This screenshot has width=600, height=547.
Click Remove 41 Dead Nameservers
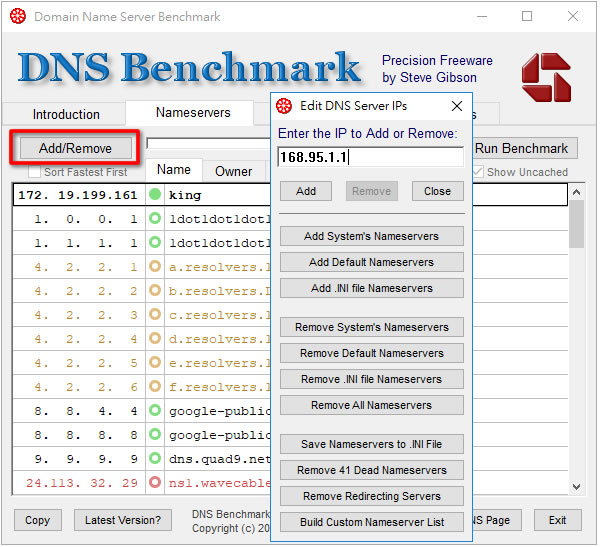pyautogui.click(x=372, y=470)
